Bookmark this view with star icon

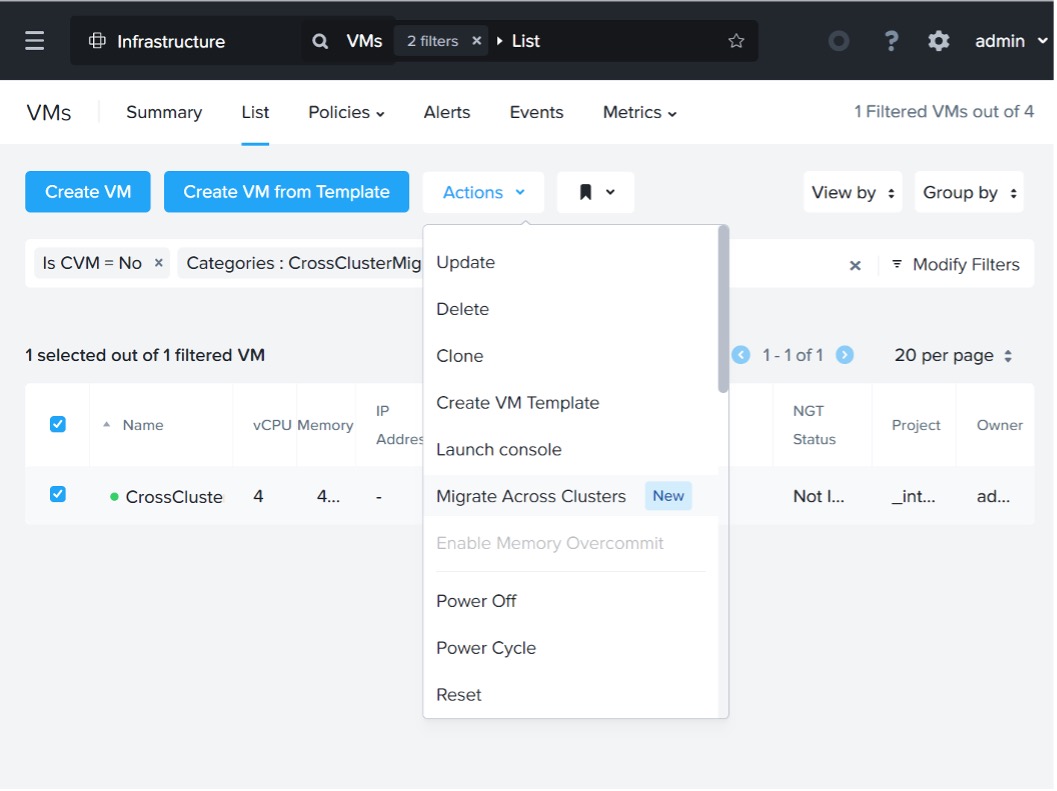pos(736,41)
